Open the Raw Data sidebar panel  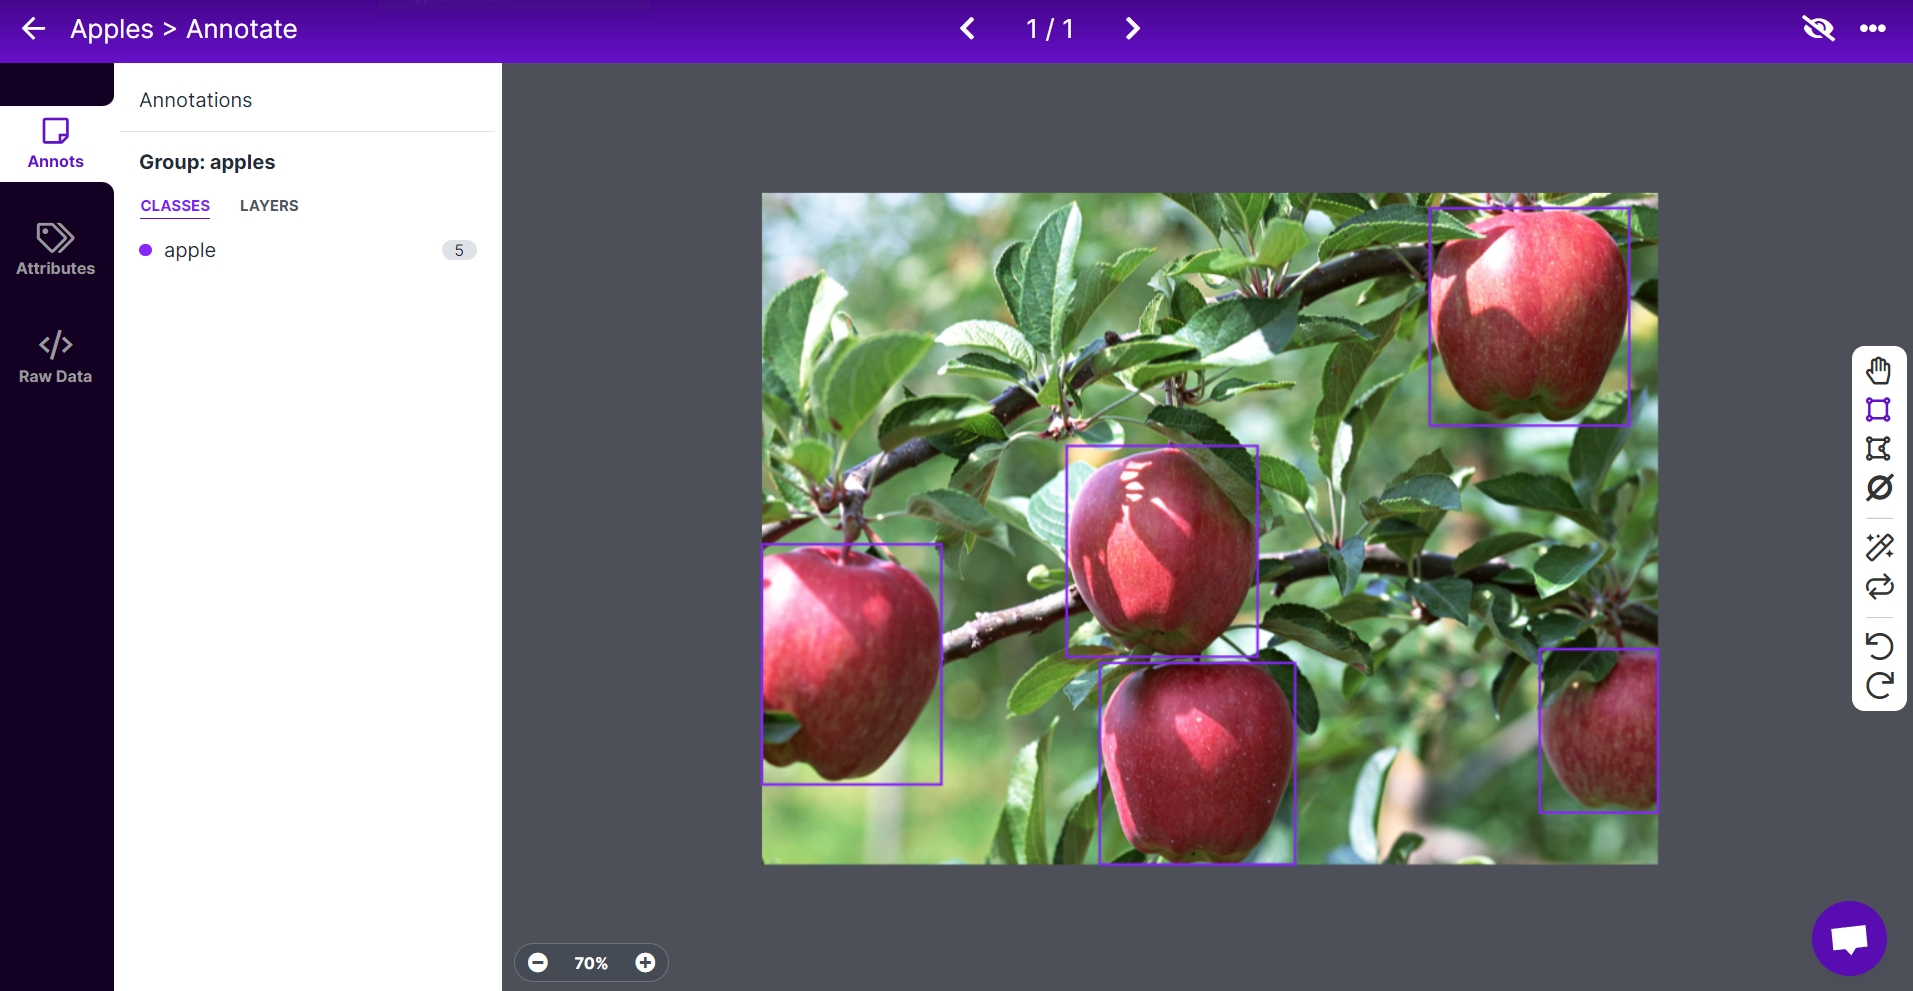pos(56,358)
